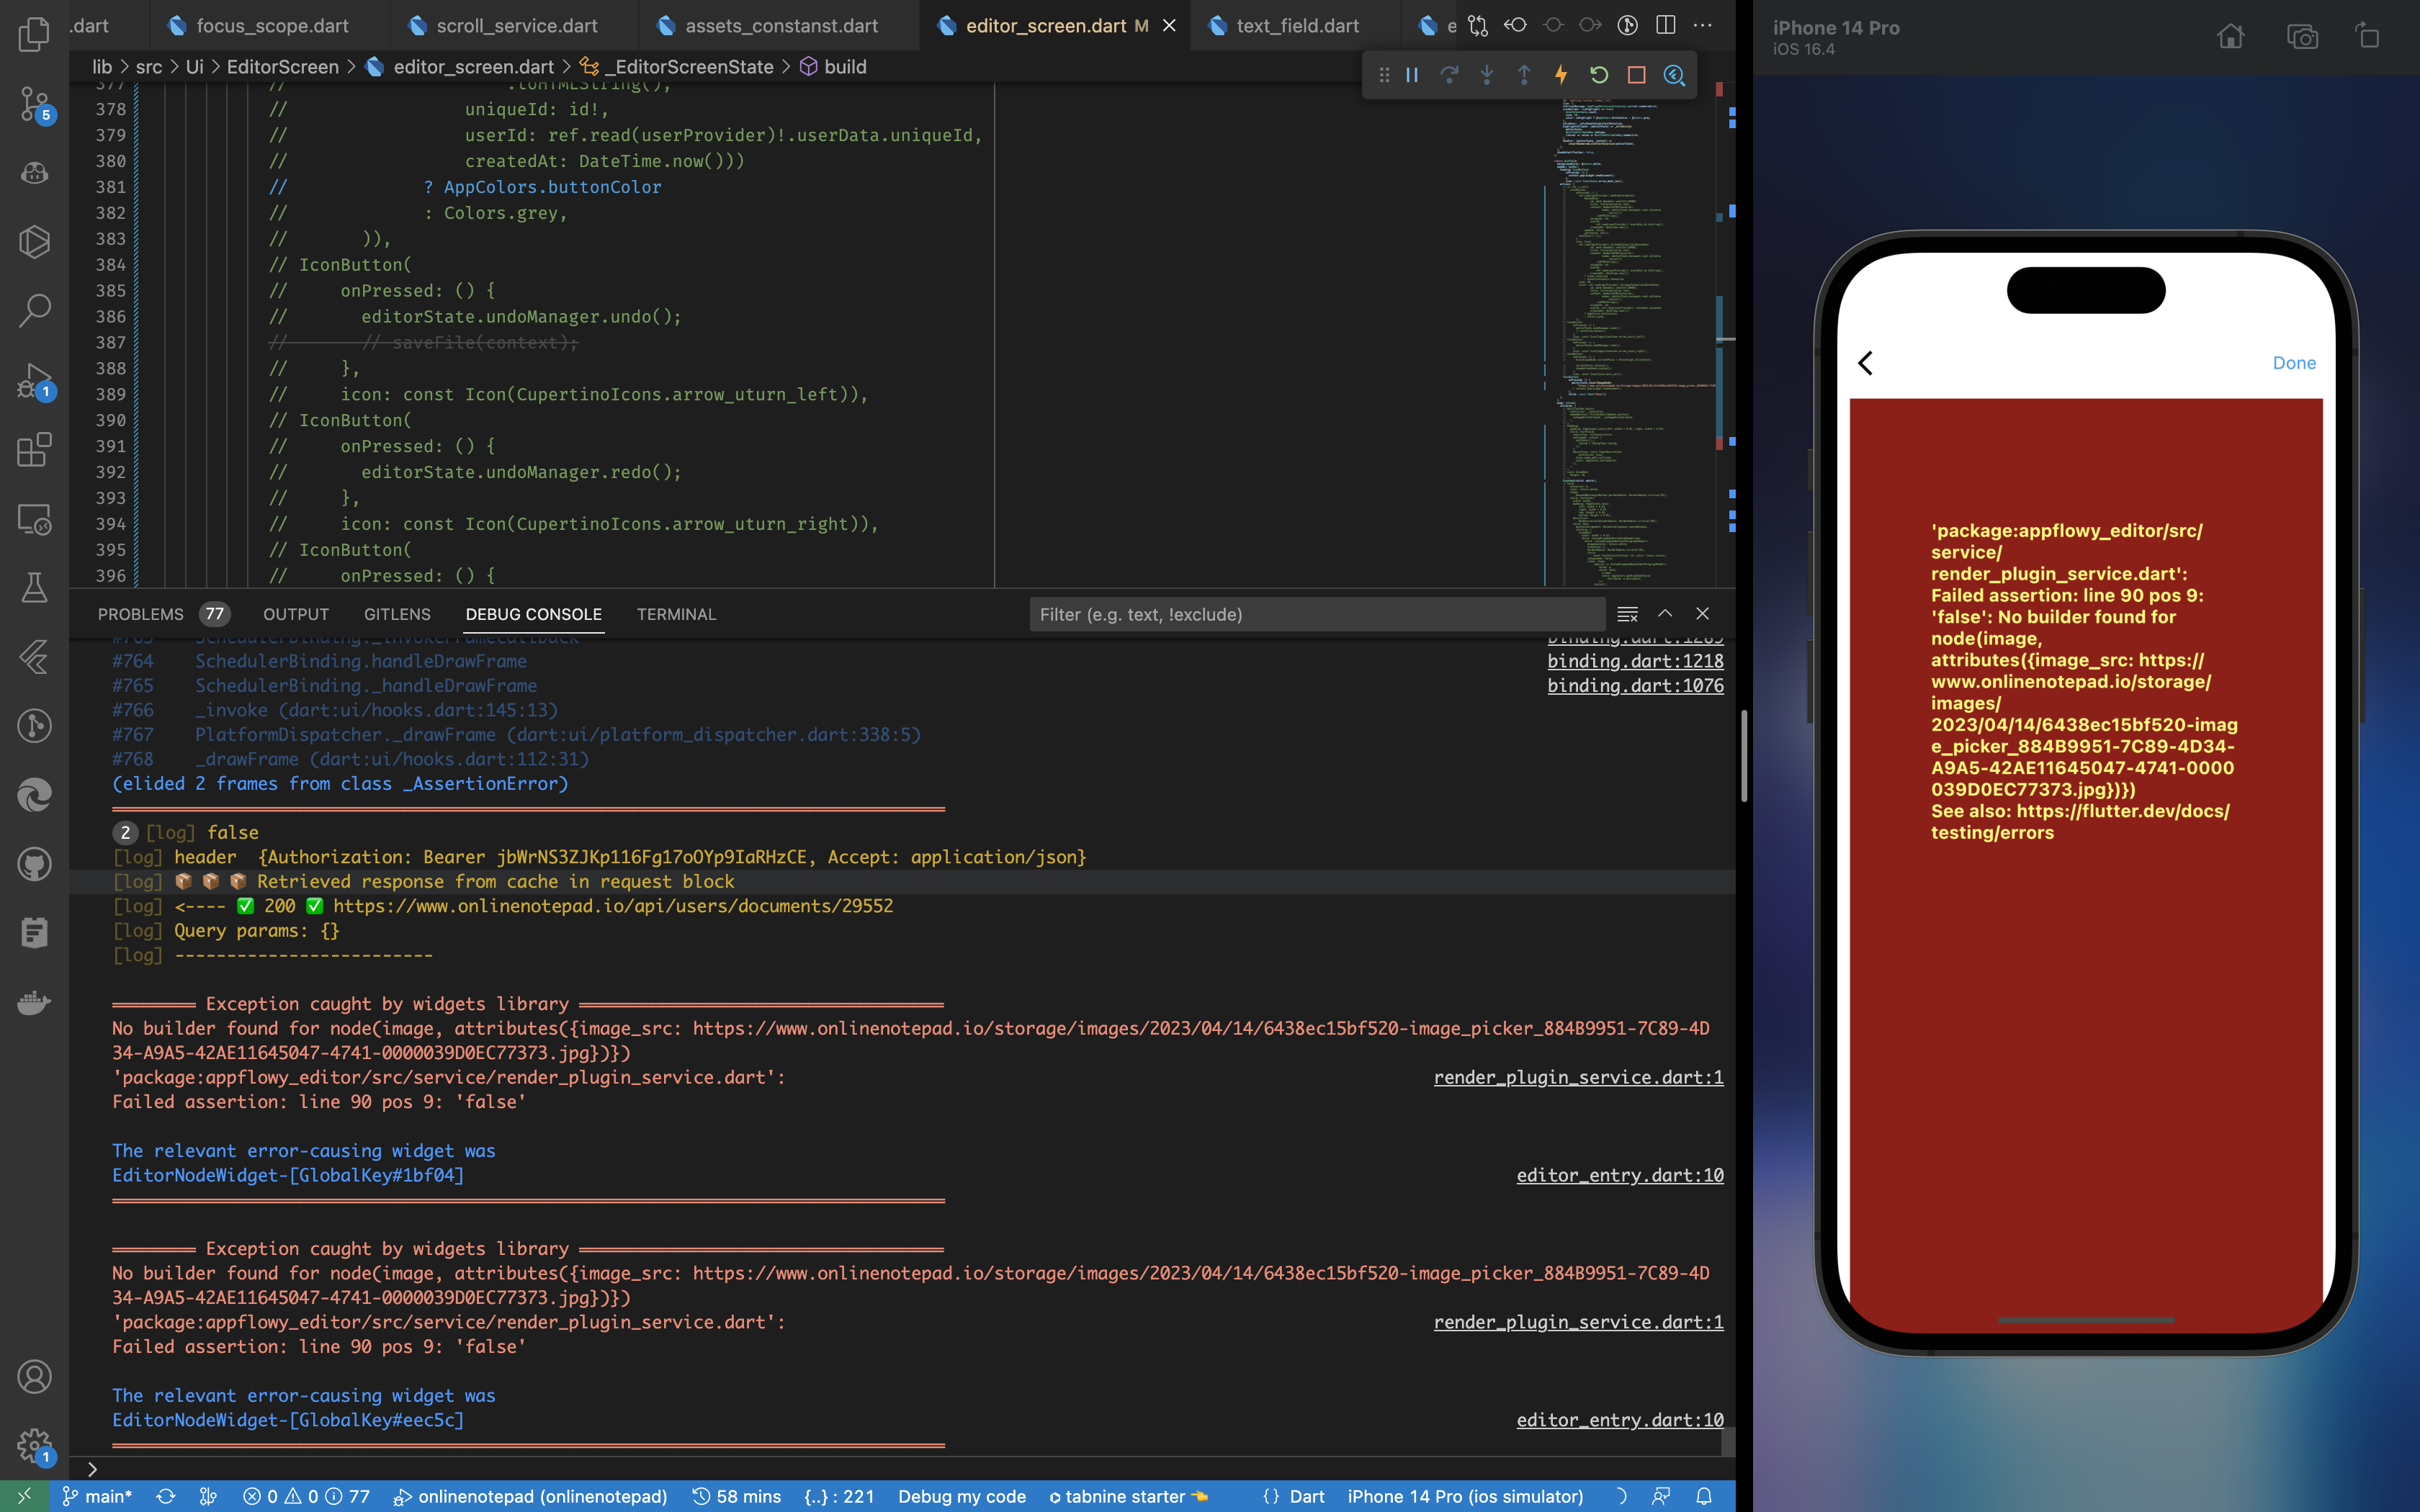Stop the debug session

tap(1637, 75)
